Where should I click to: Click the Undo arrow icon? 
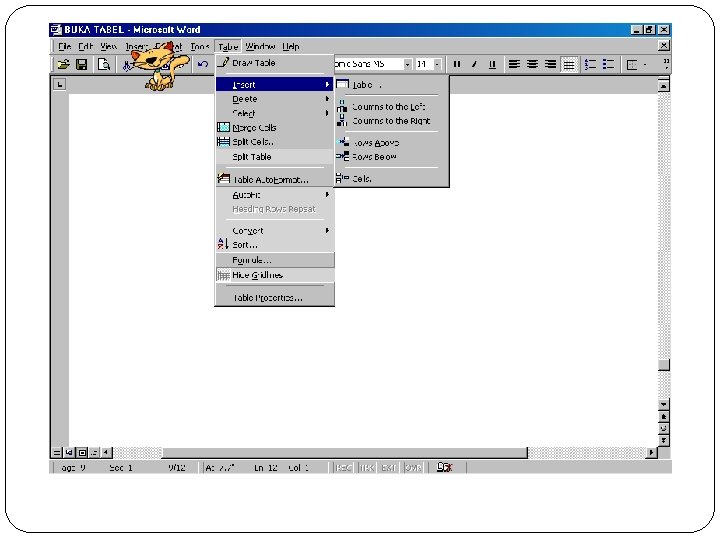point(202,64)
